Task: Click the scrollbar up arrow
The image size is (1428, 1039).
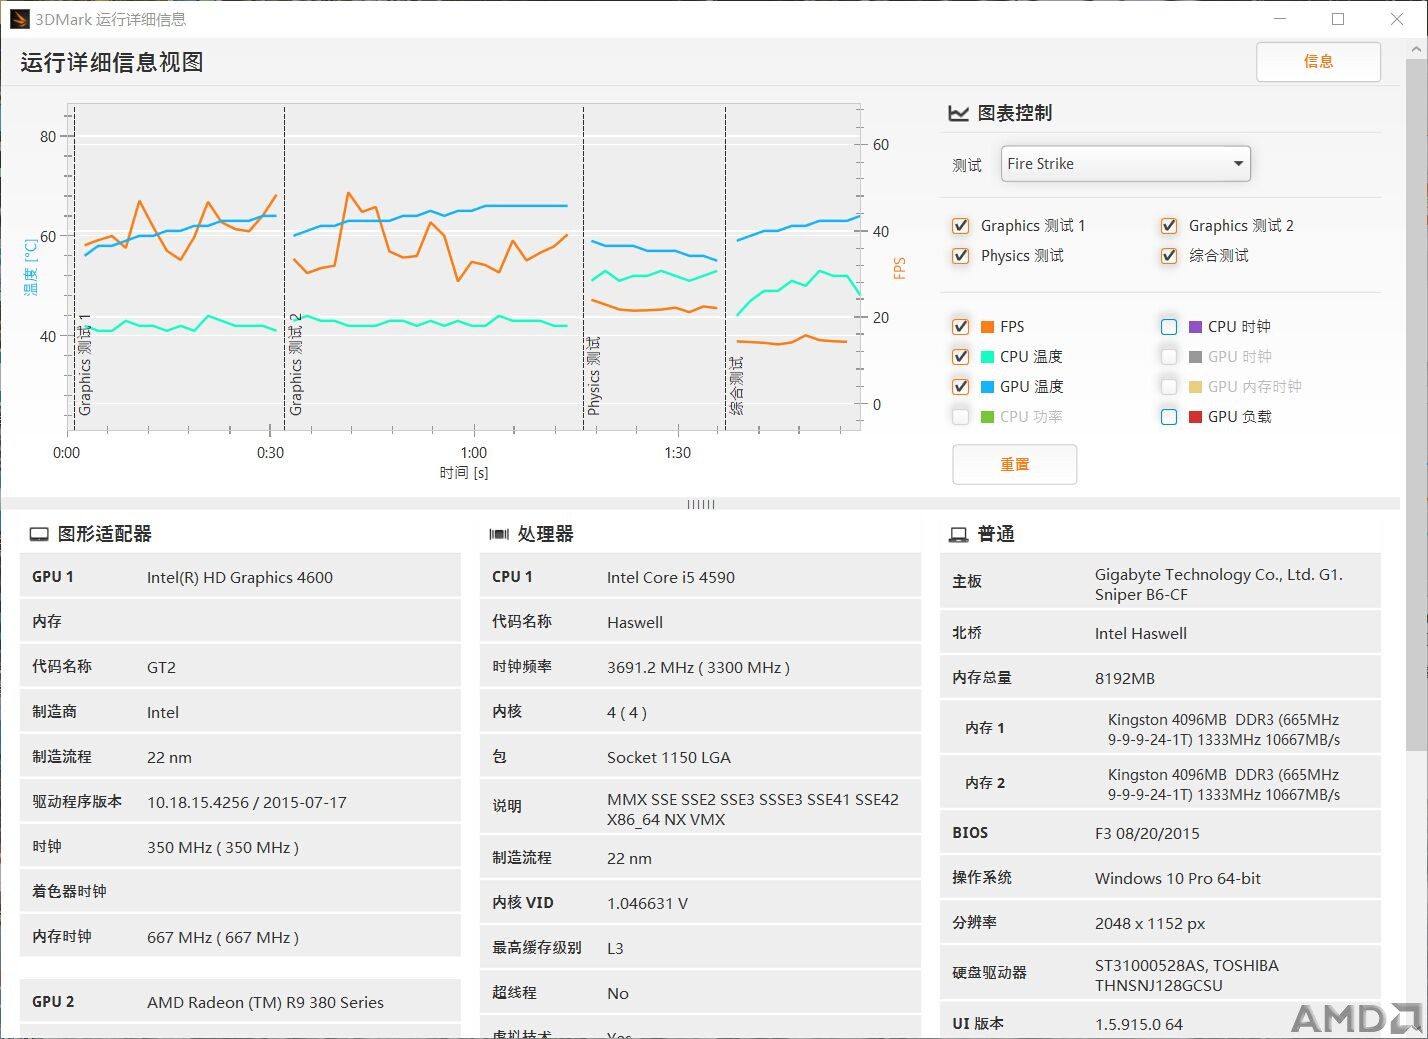Action: (x=1416, y=48)
